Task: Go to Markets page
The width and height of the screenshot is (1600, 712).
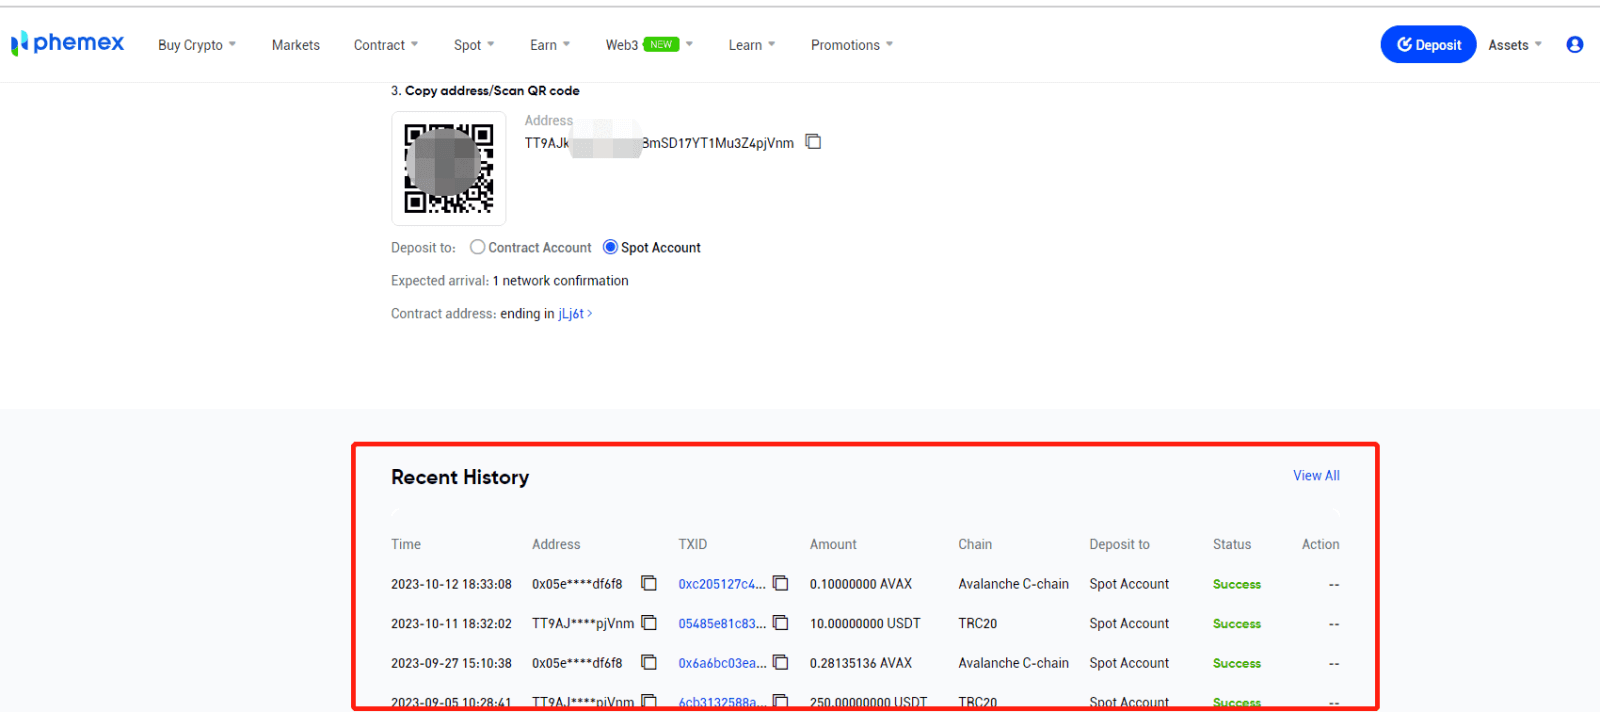Action: coord(296,45)
